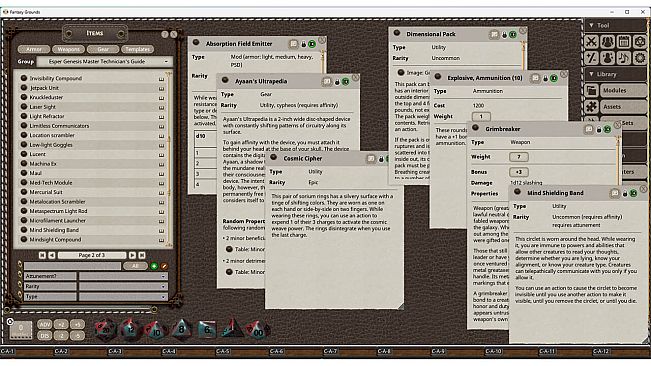Open the Type filter dropdown
The image size is (651, 366).
point(123,297)
